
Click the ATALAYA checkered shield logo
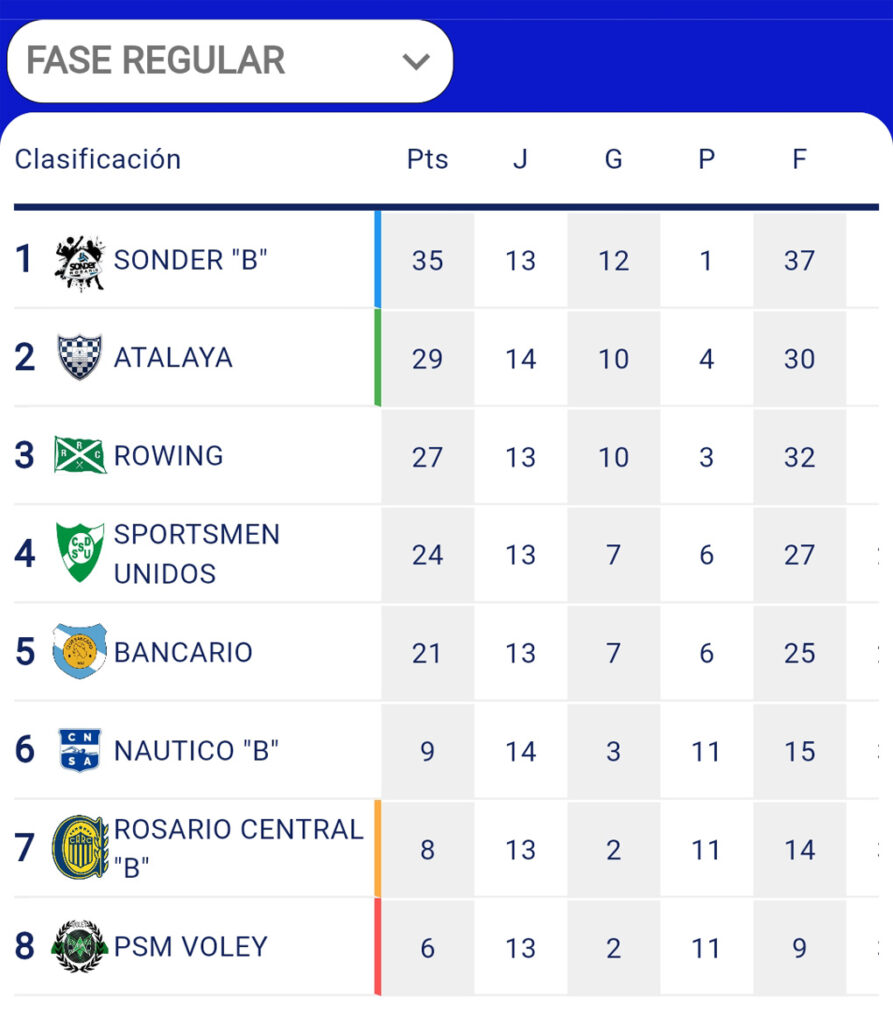tap(79, 358)
